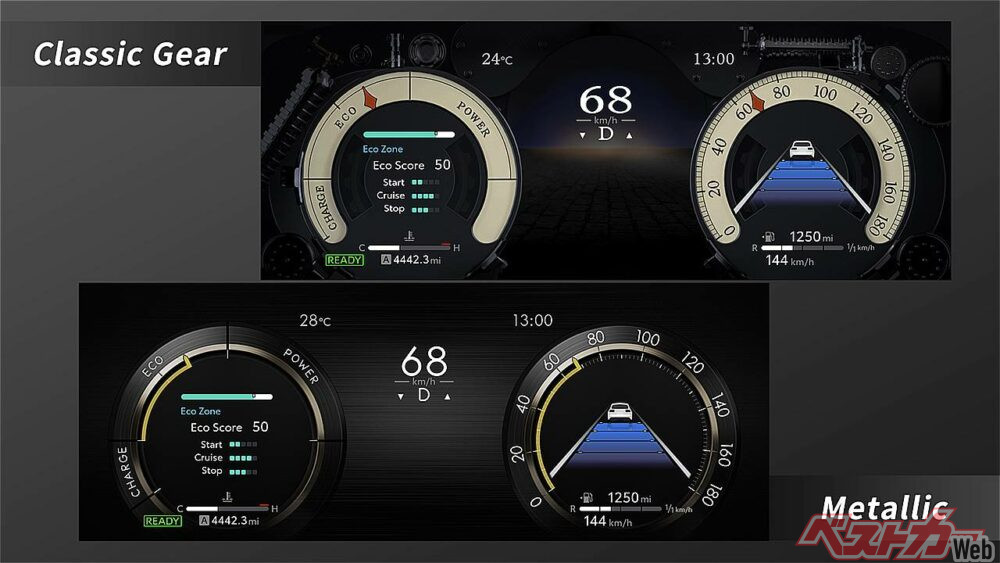Click the READY indicator in the Metallic dashboard
This screenshot has width=1000, height=563.
tap(162, 521)
